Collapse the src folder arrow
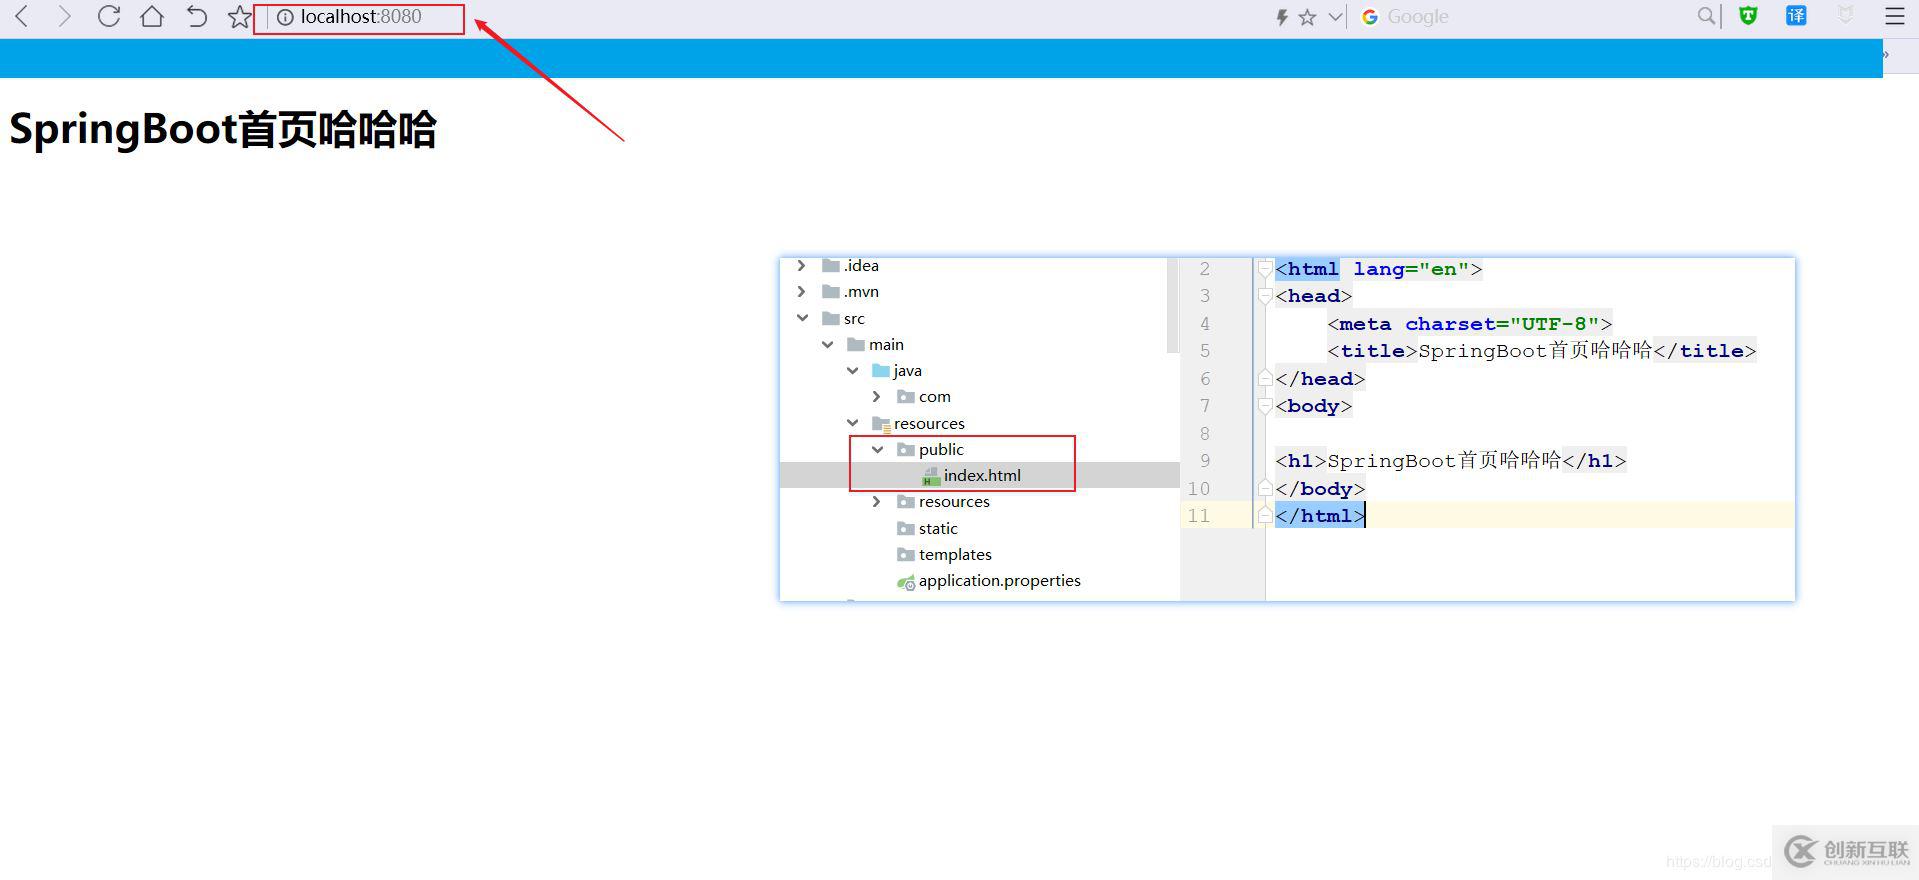This screenshot has width=1919, height=880. pyautogui.click(x=802, y=318)
